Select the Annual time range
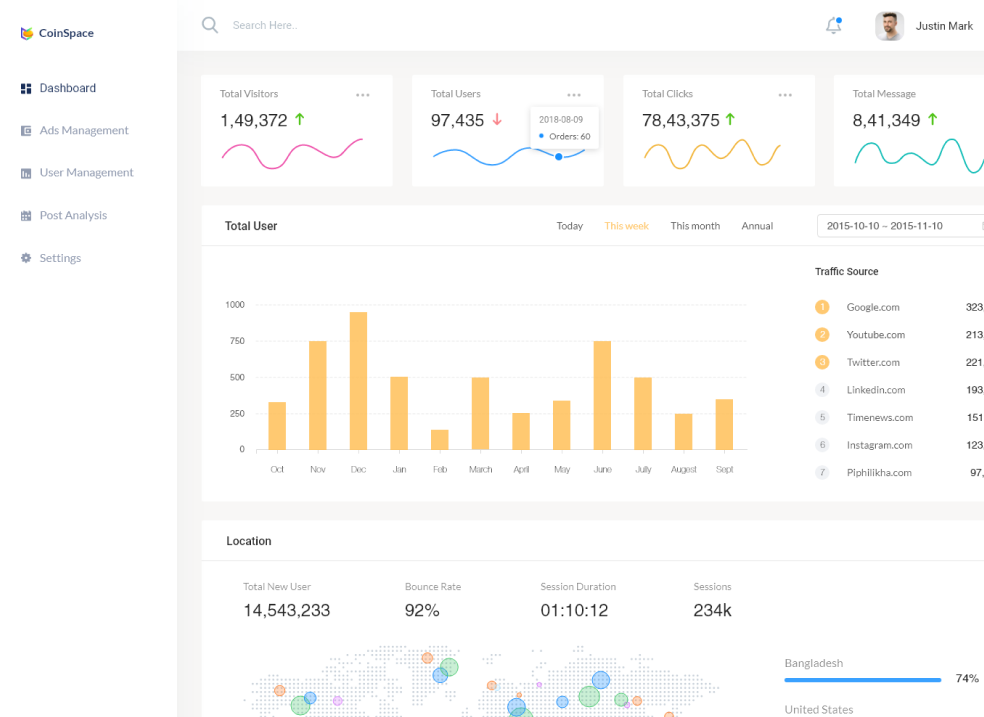 (x=757, y=226)
